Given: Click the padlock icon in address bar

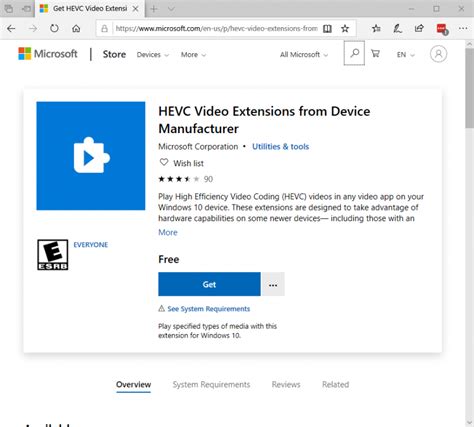Looking at the screenshot, I should click(104, 29).
